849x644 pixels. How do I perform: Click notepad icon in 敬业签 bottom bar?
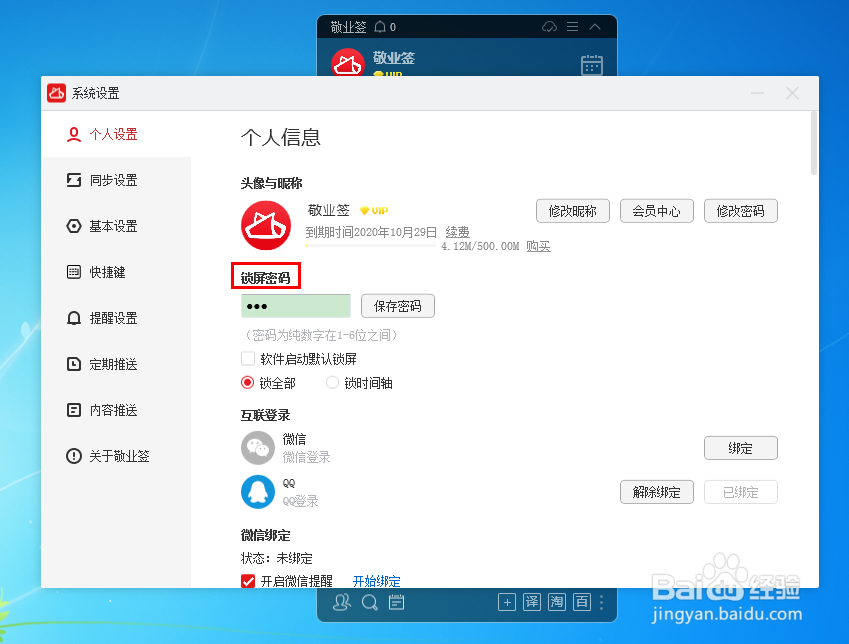tap(397, 602)
